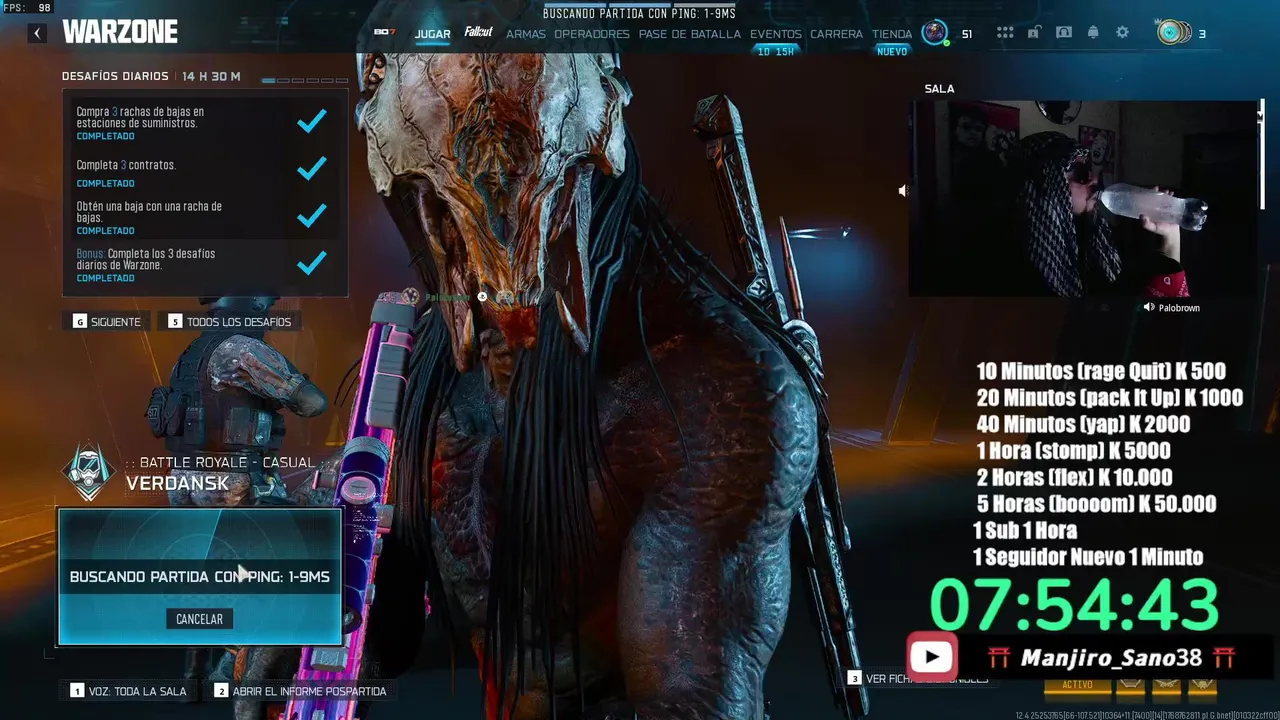
Task: Open the notifications bell icon
Action: [1093, 33]
